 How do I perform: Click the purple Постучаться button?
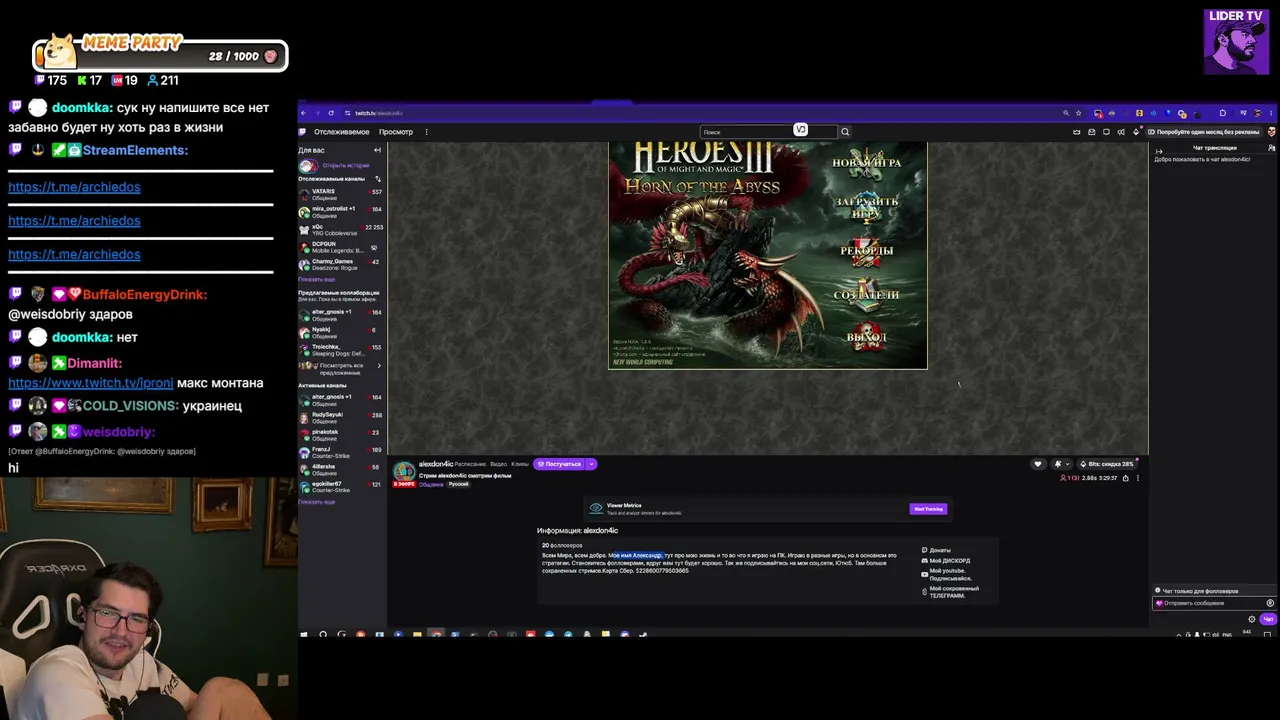click(560, 464)
